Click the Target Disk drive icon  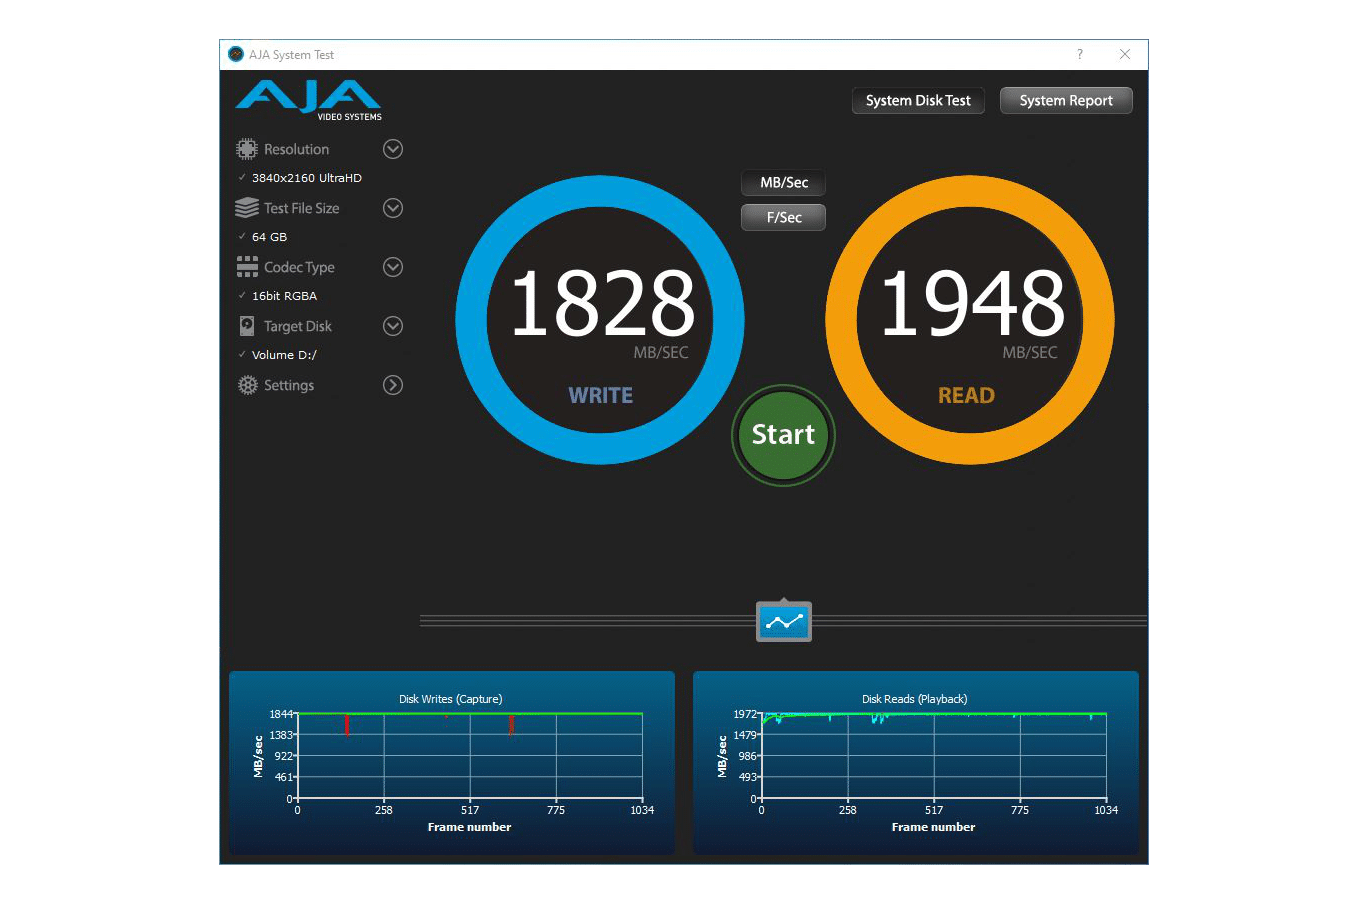(x=246, y=326)
